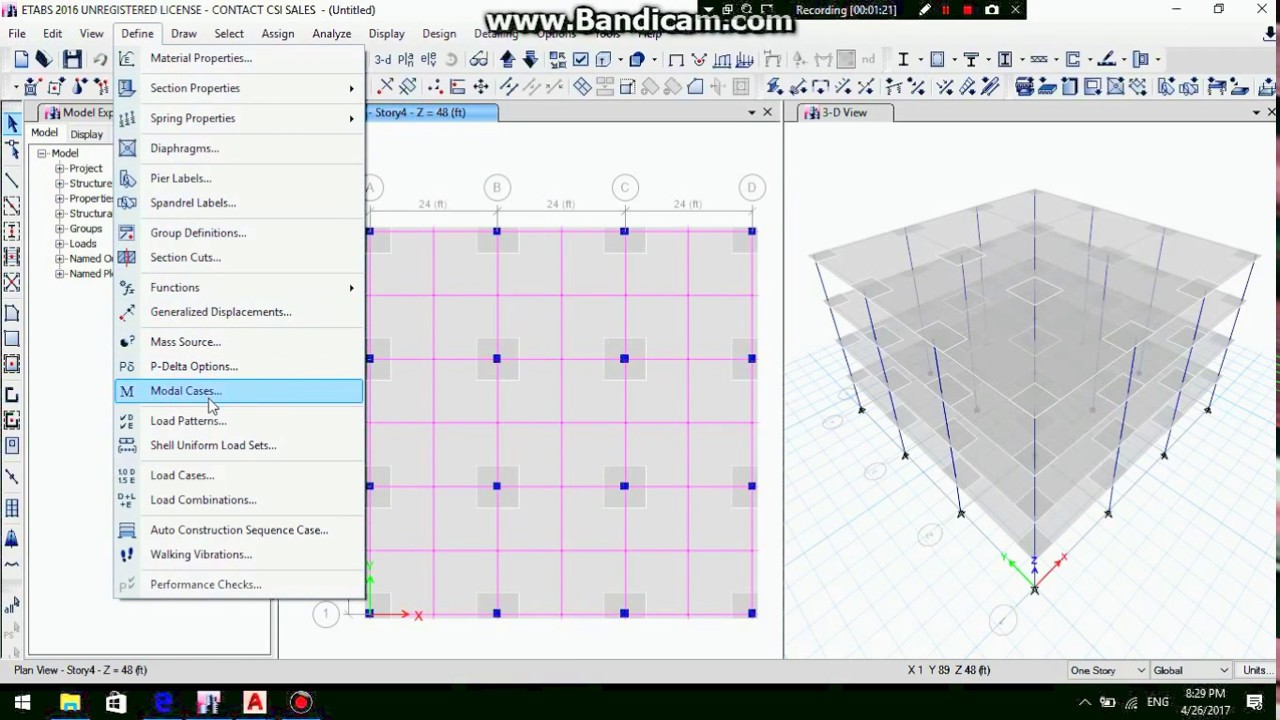This screenshot has width=1280, height=720.
Task: Move up one story with up-arrow icon
Action: [508, 59]
